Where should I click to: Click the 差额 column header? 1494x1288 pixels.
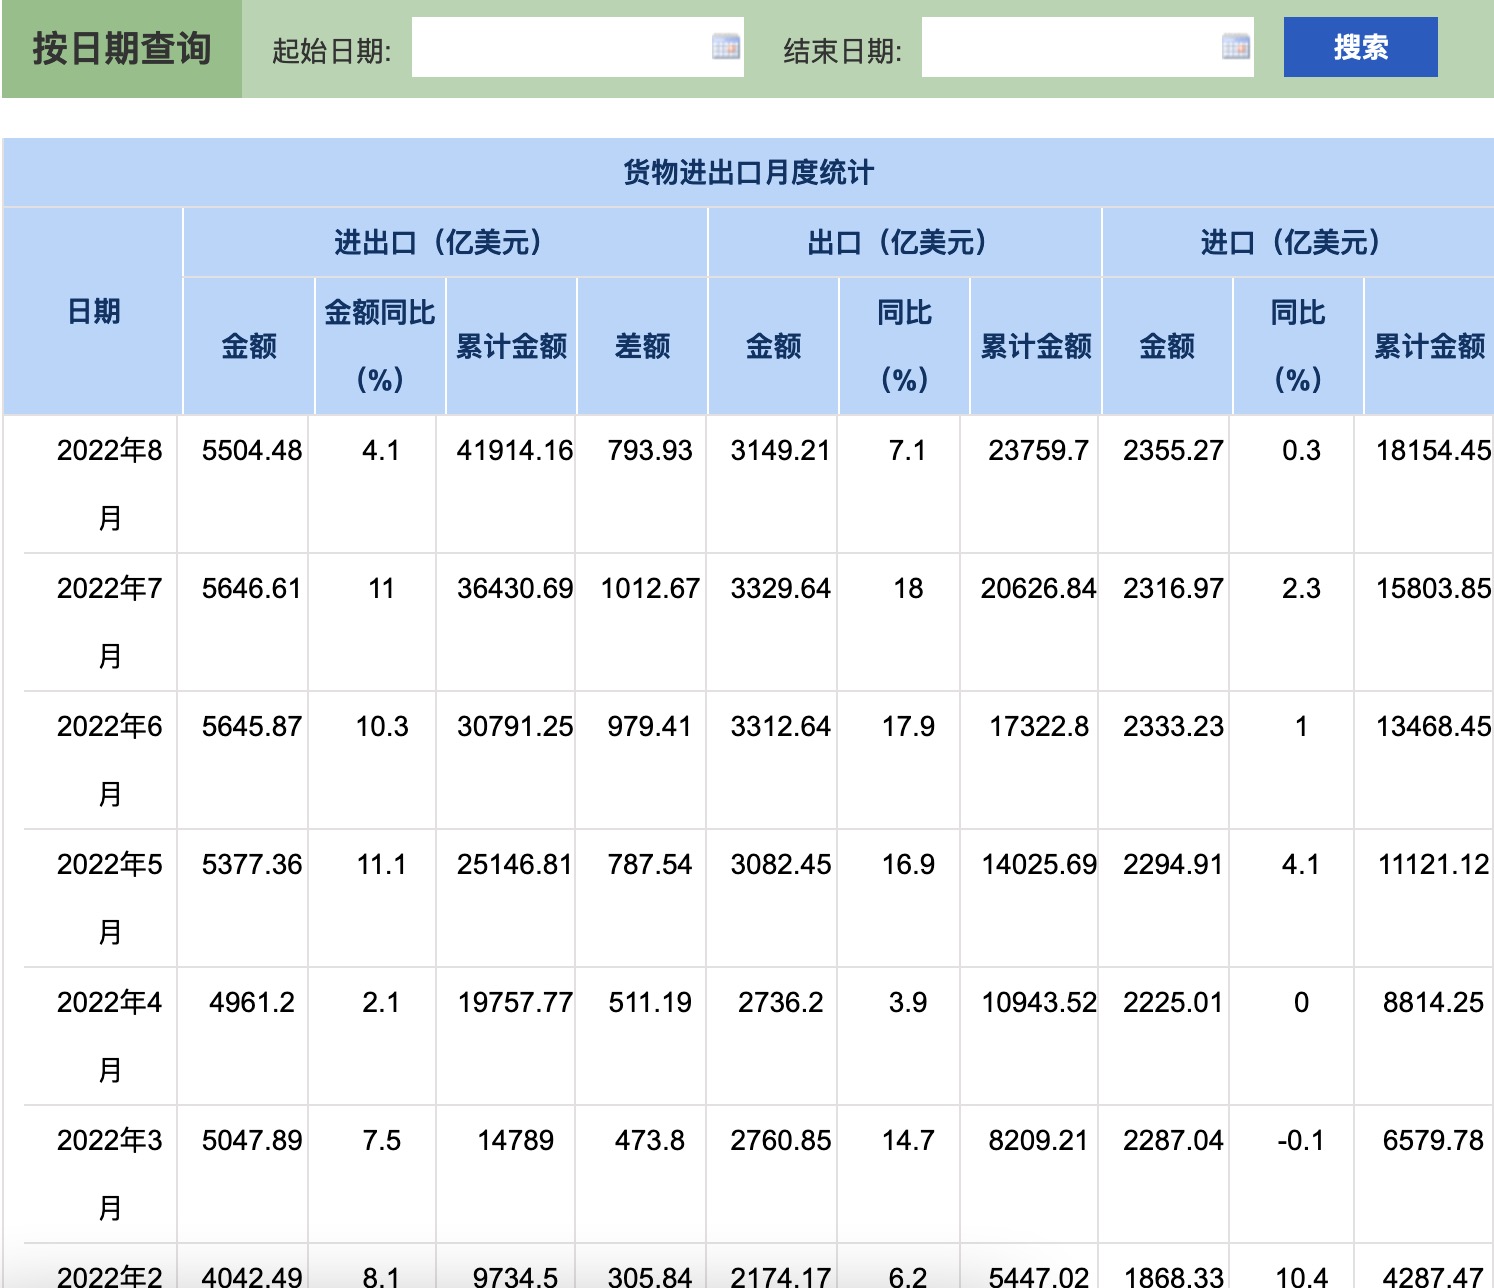(643, 345)
